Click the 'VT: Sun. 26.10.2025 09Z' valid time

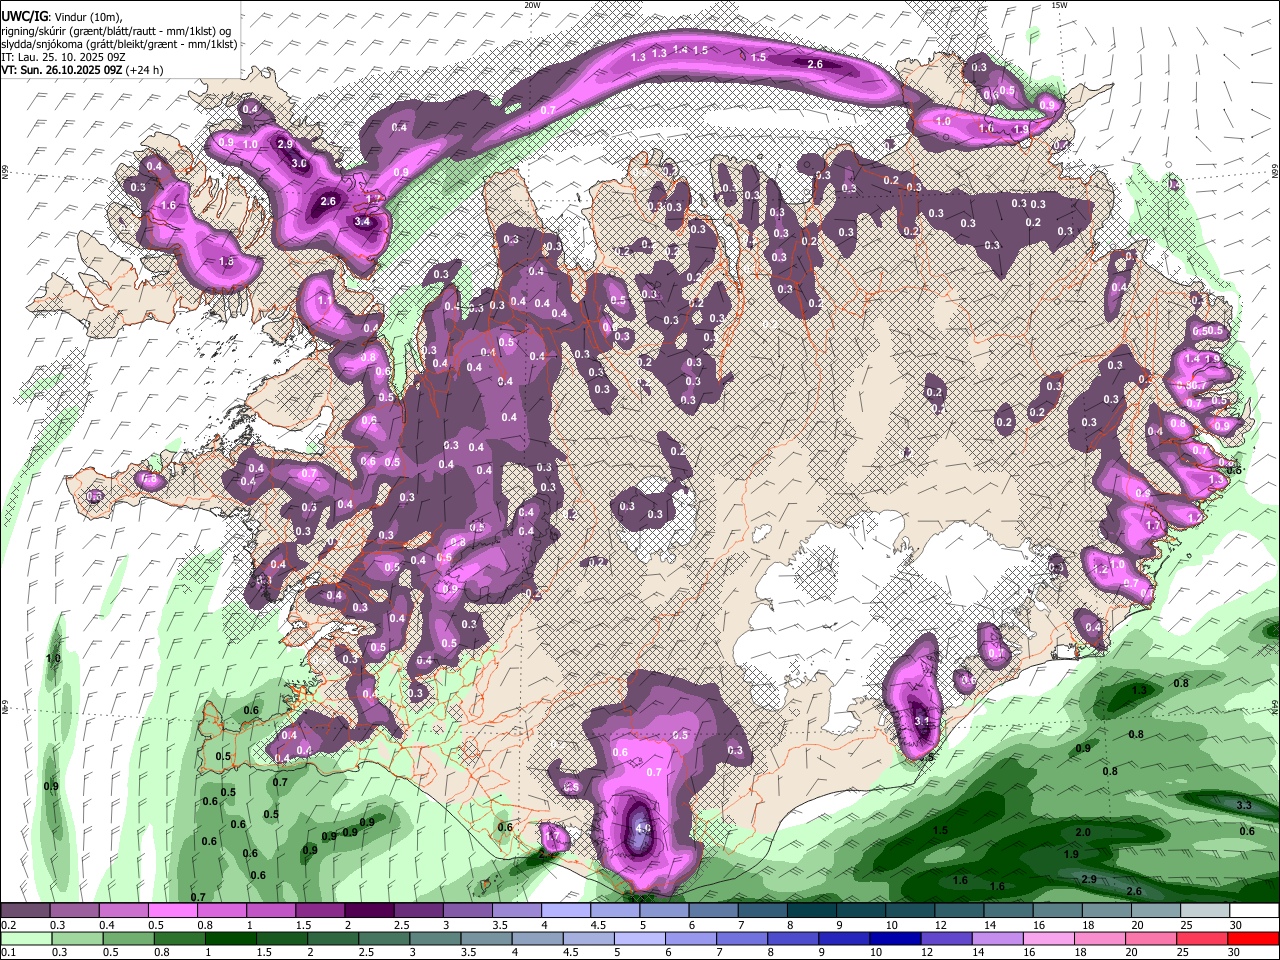pyautogui.click(x=62, y=70)
